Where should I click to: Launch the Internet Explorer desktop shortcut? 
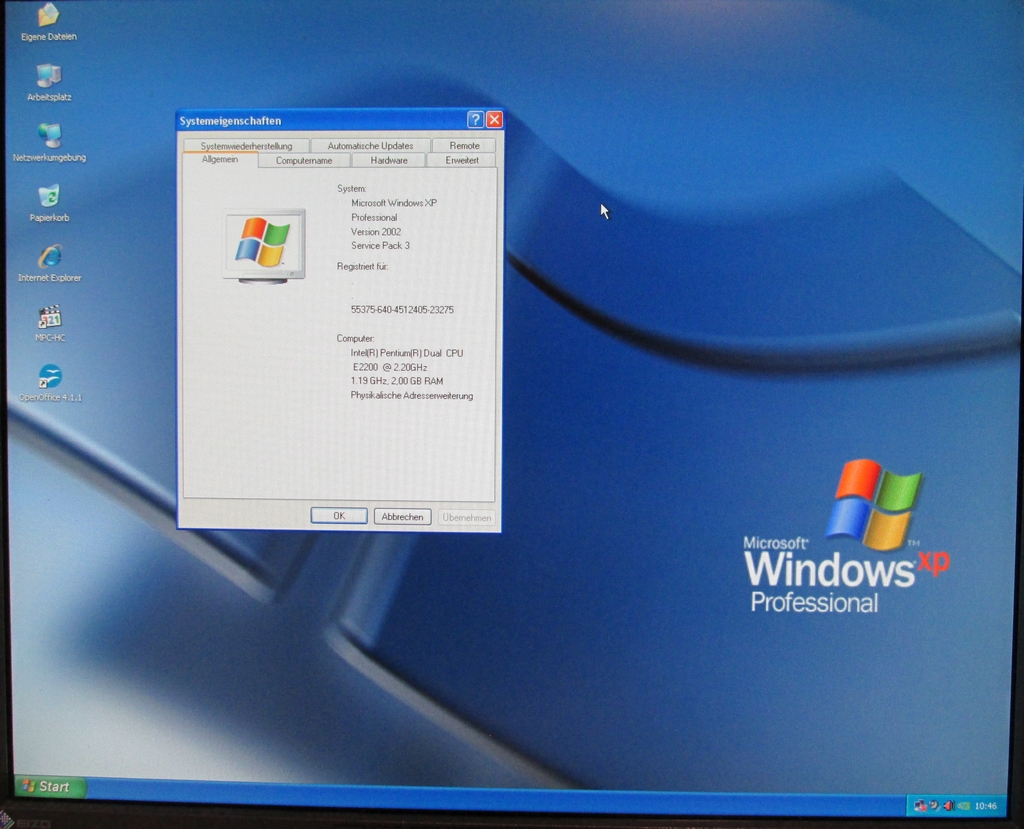pyautogui.click(x=49, y=257)
